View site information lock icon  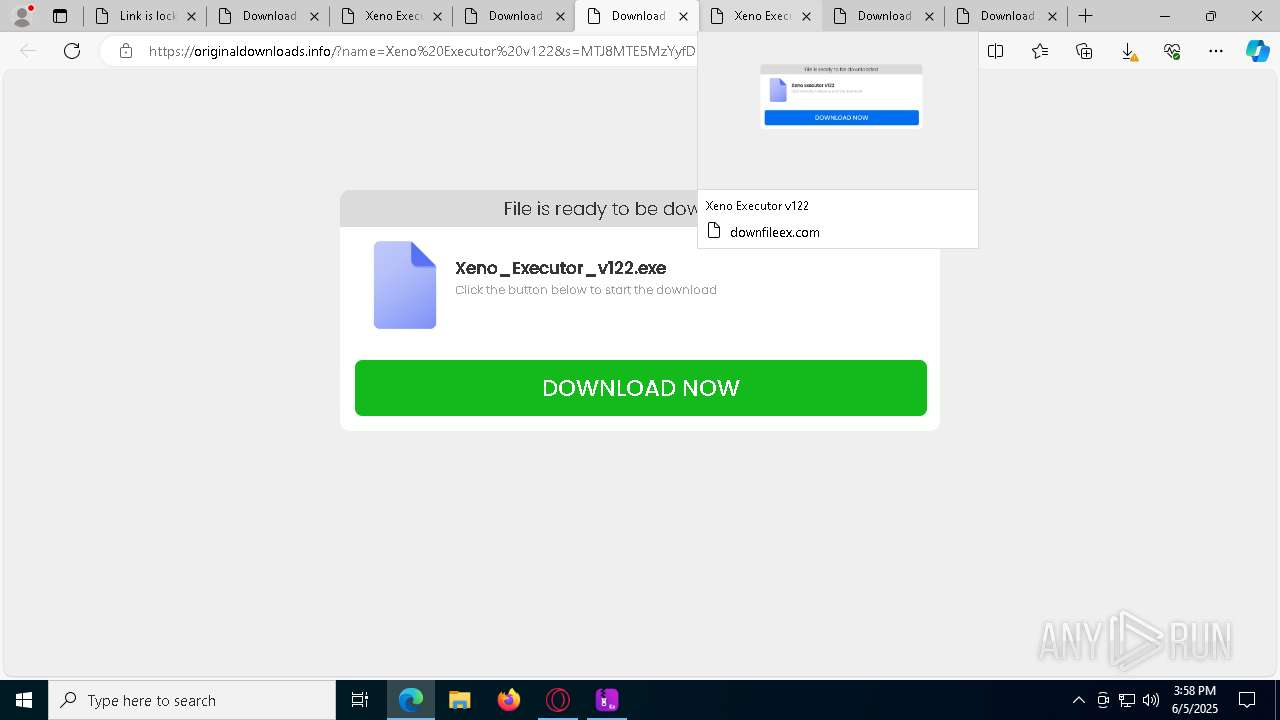(126, 51)
